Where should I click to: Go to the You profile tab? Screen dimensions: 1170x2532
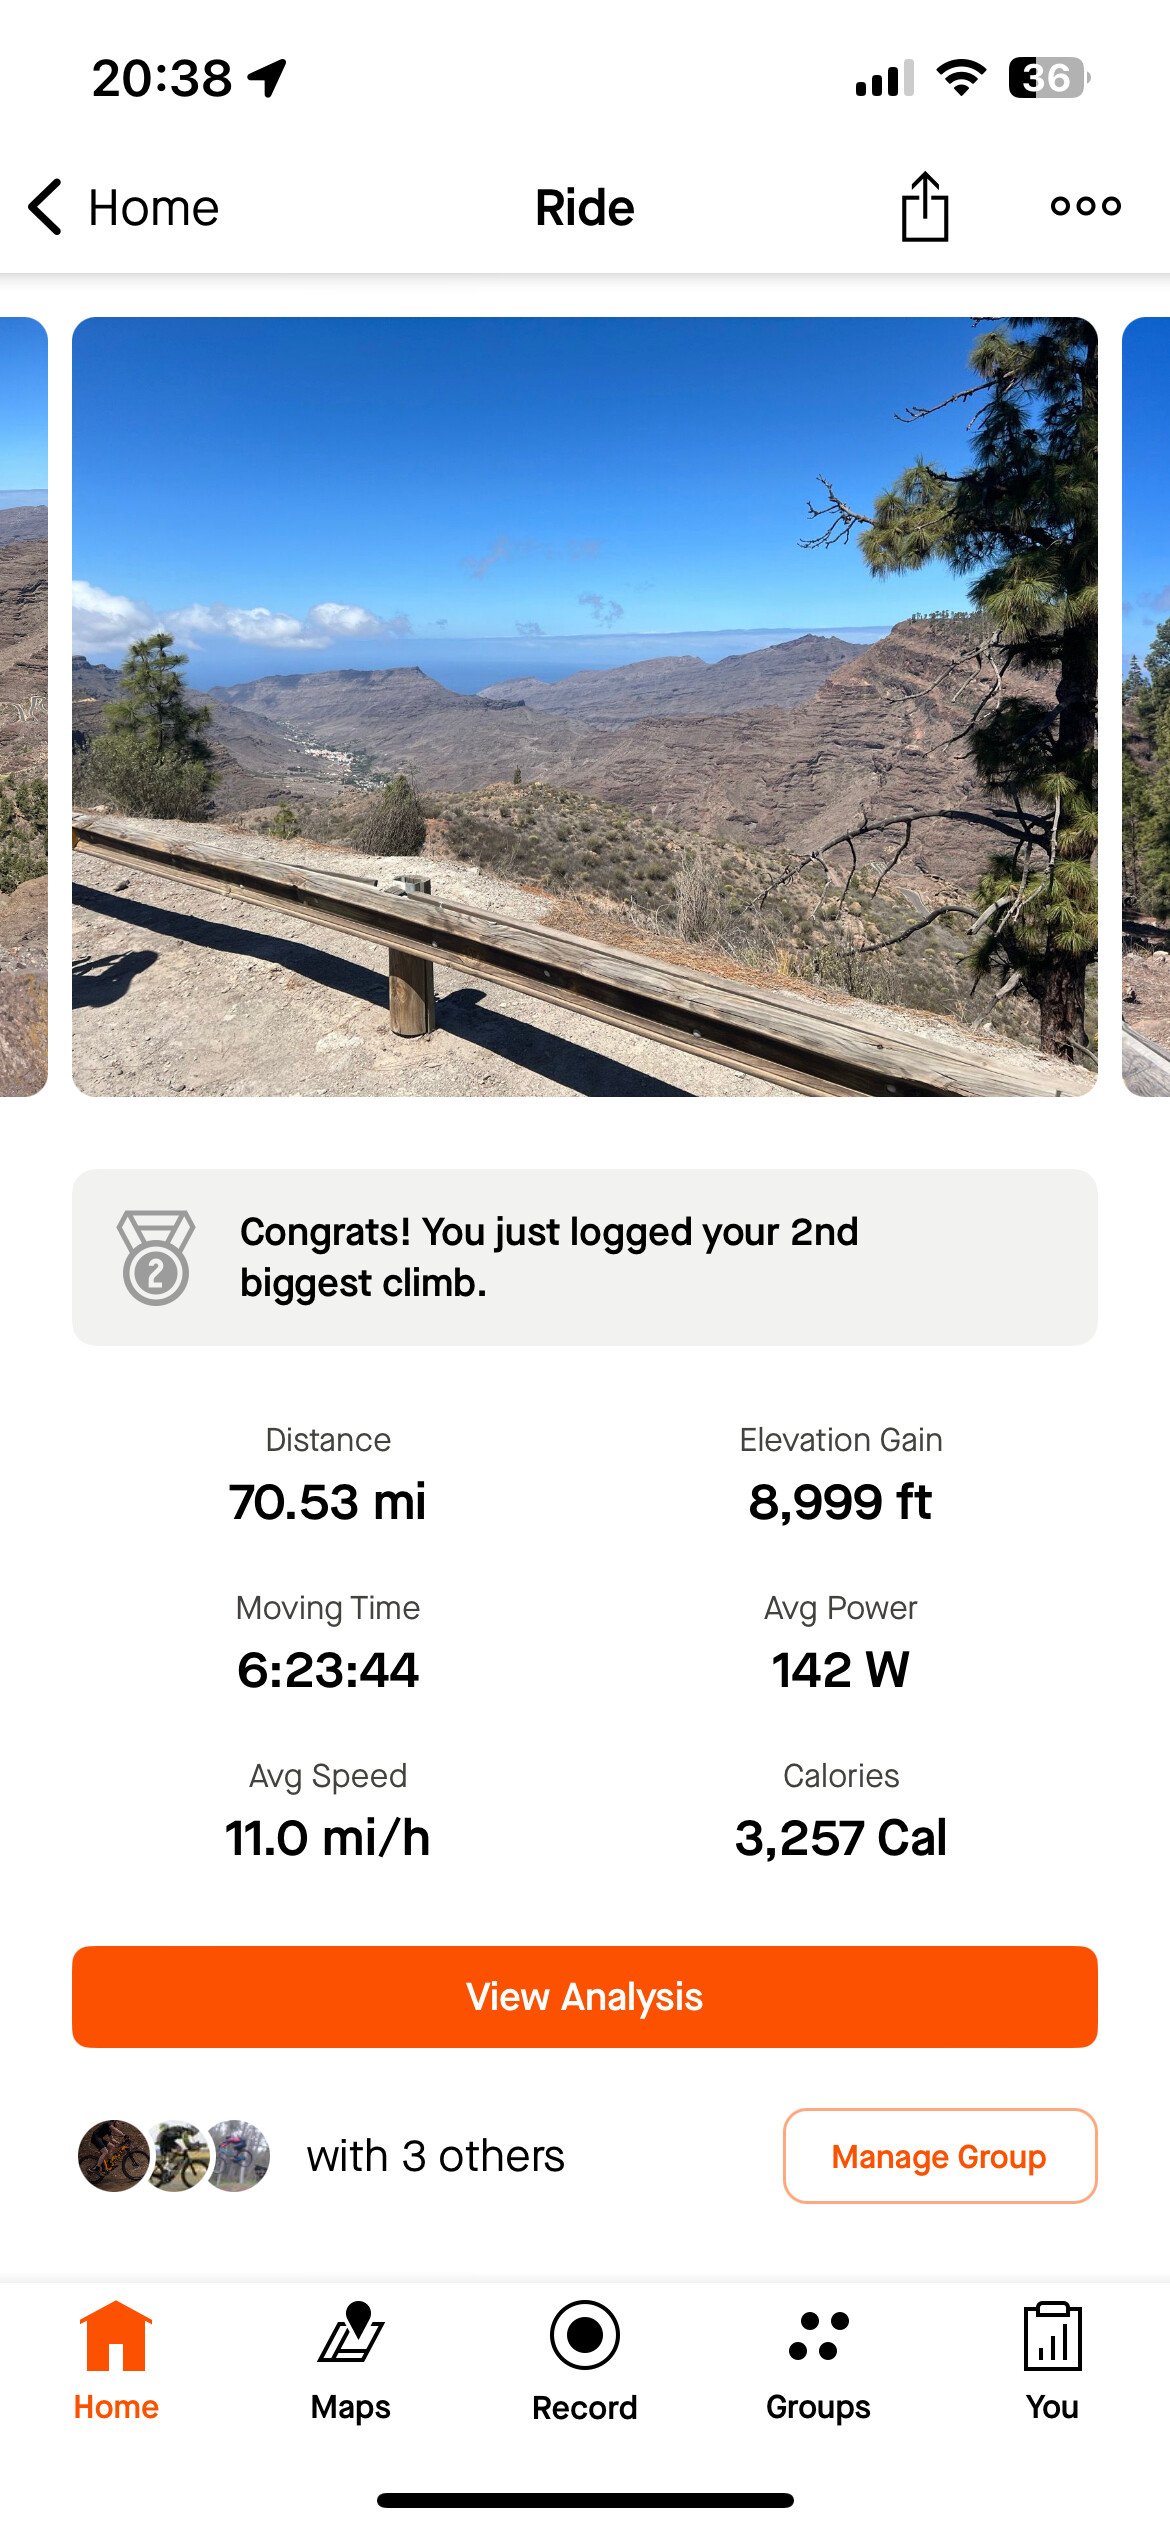[1052, 2360]
